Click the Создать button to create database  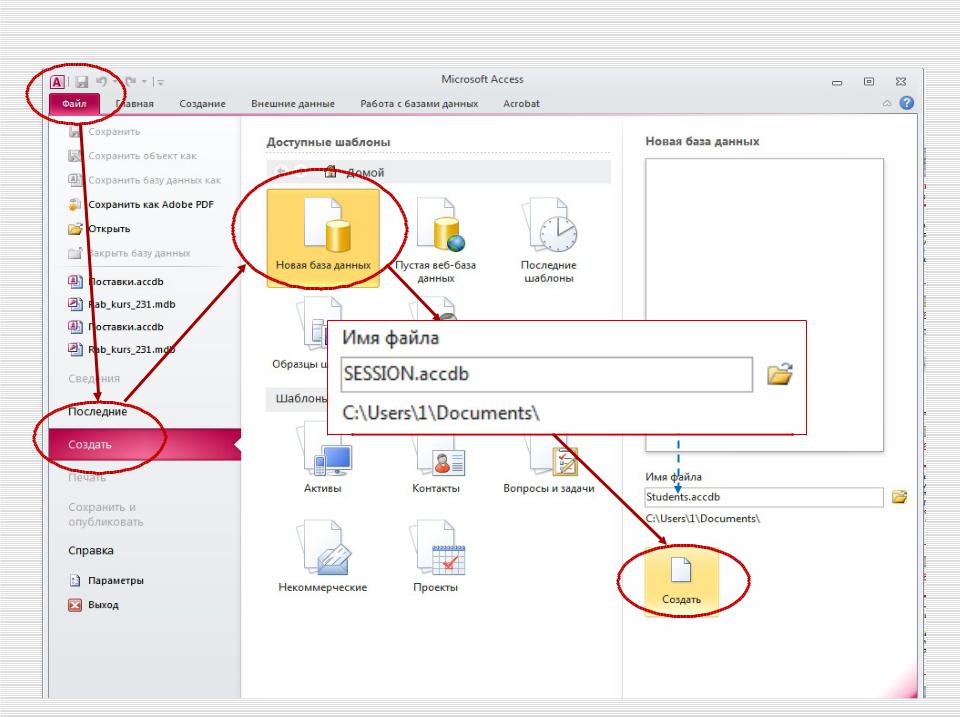(681, 582)
